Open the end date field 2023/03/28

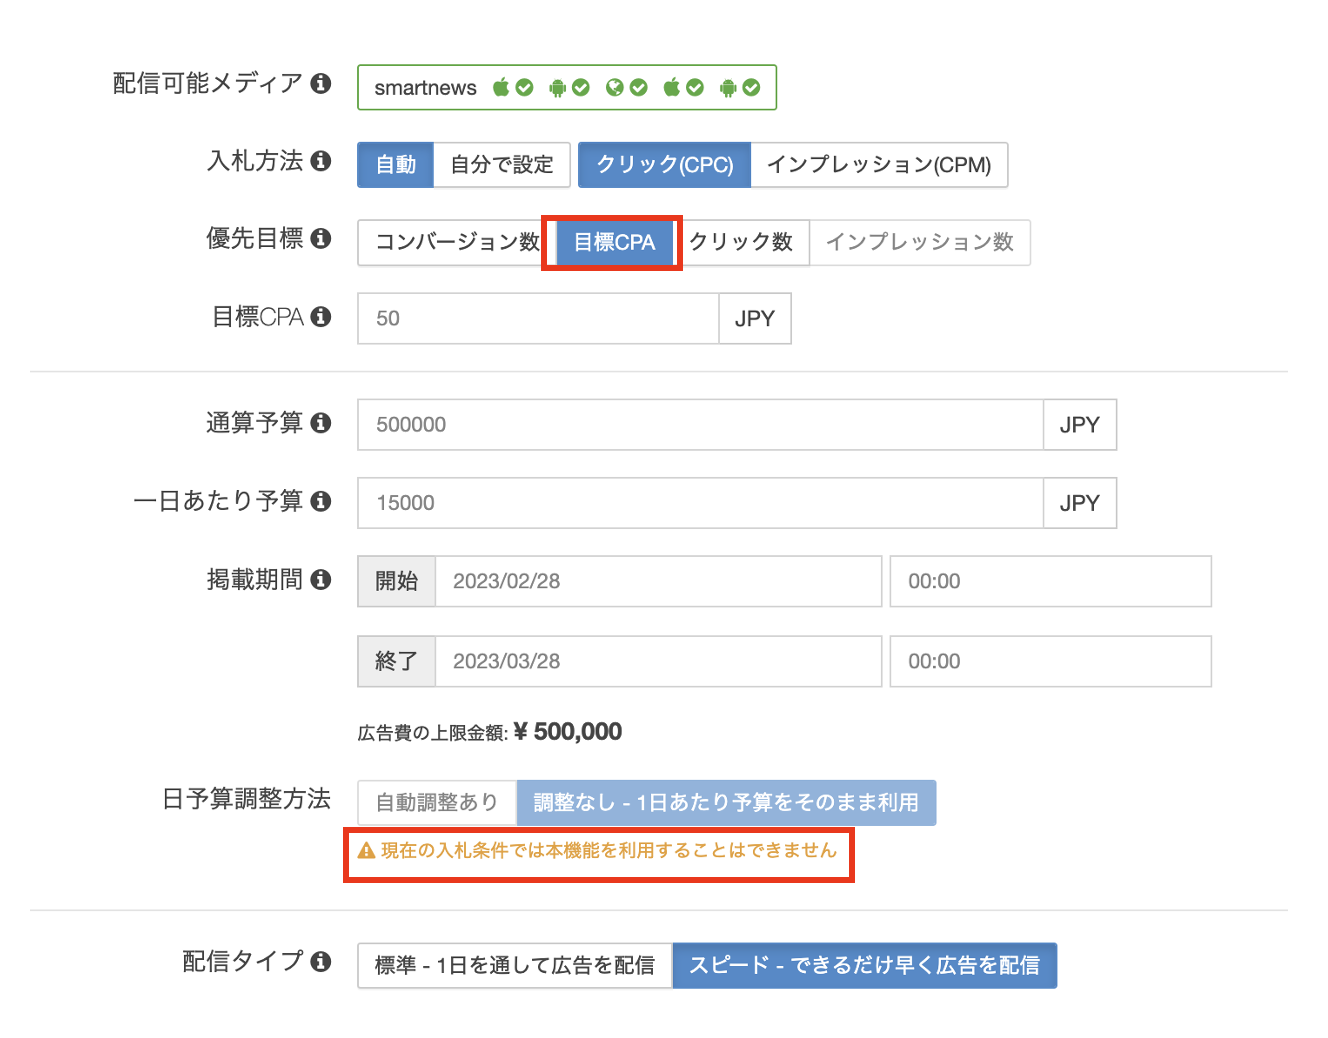coord(657,661)
